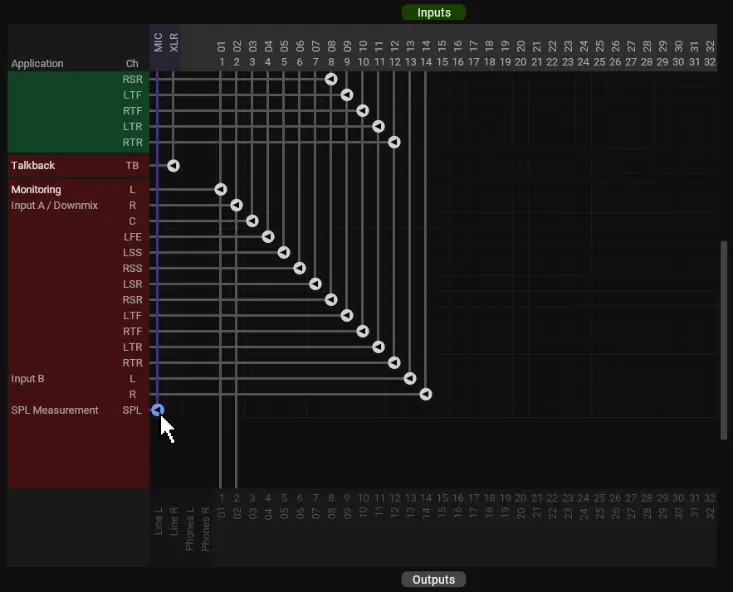
Task: Select the Line L output column label
Action: pyautogui.click(x=158, y=520)
